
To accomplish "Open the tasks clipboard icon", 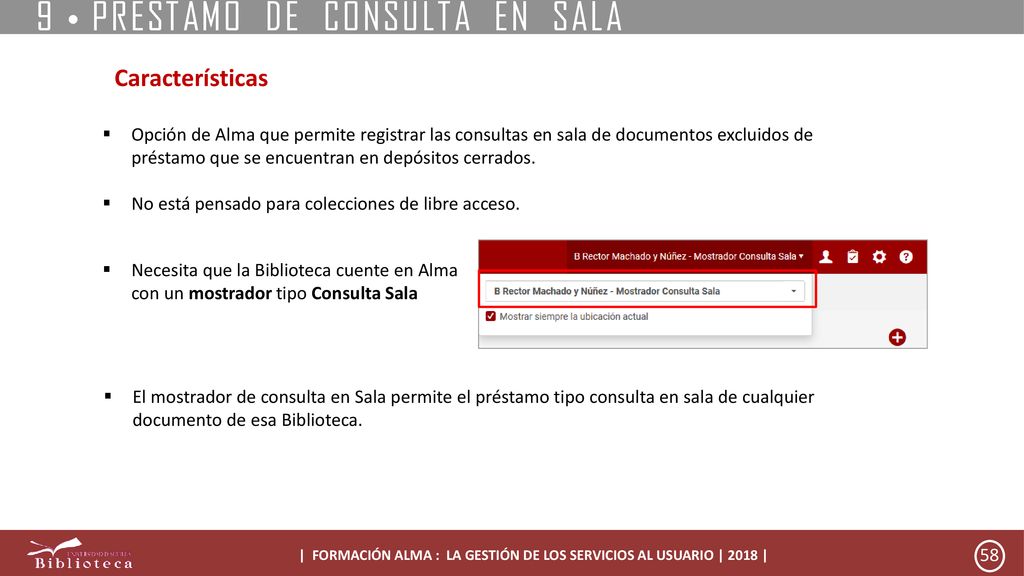I will (x=853, y=257).
